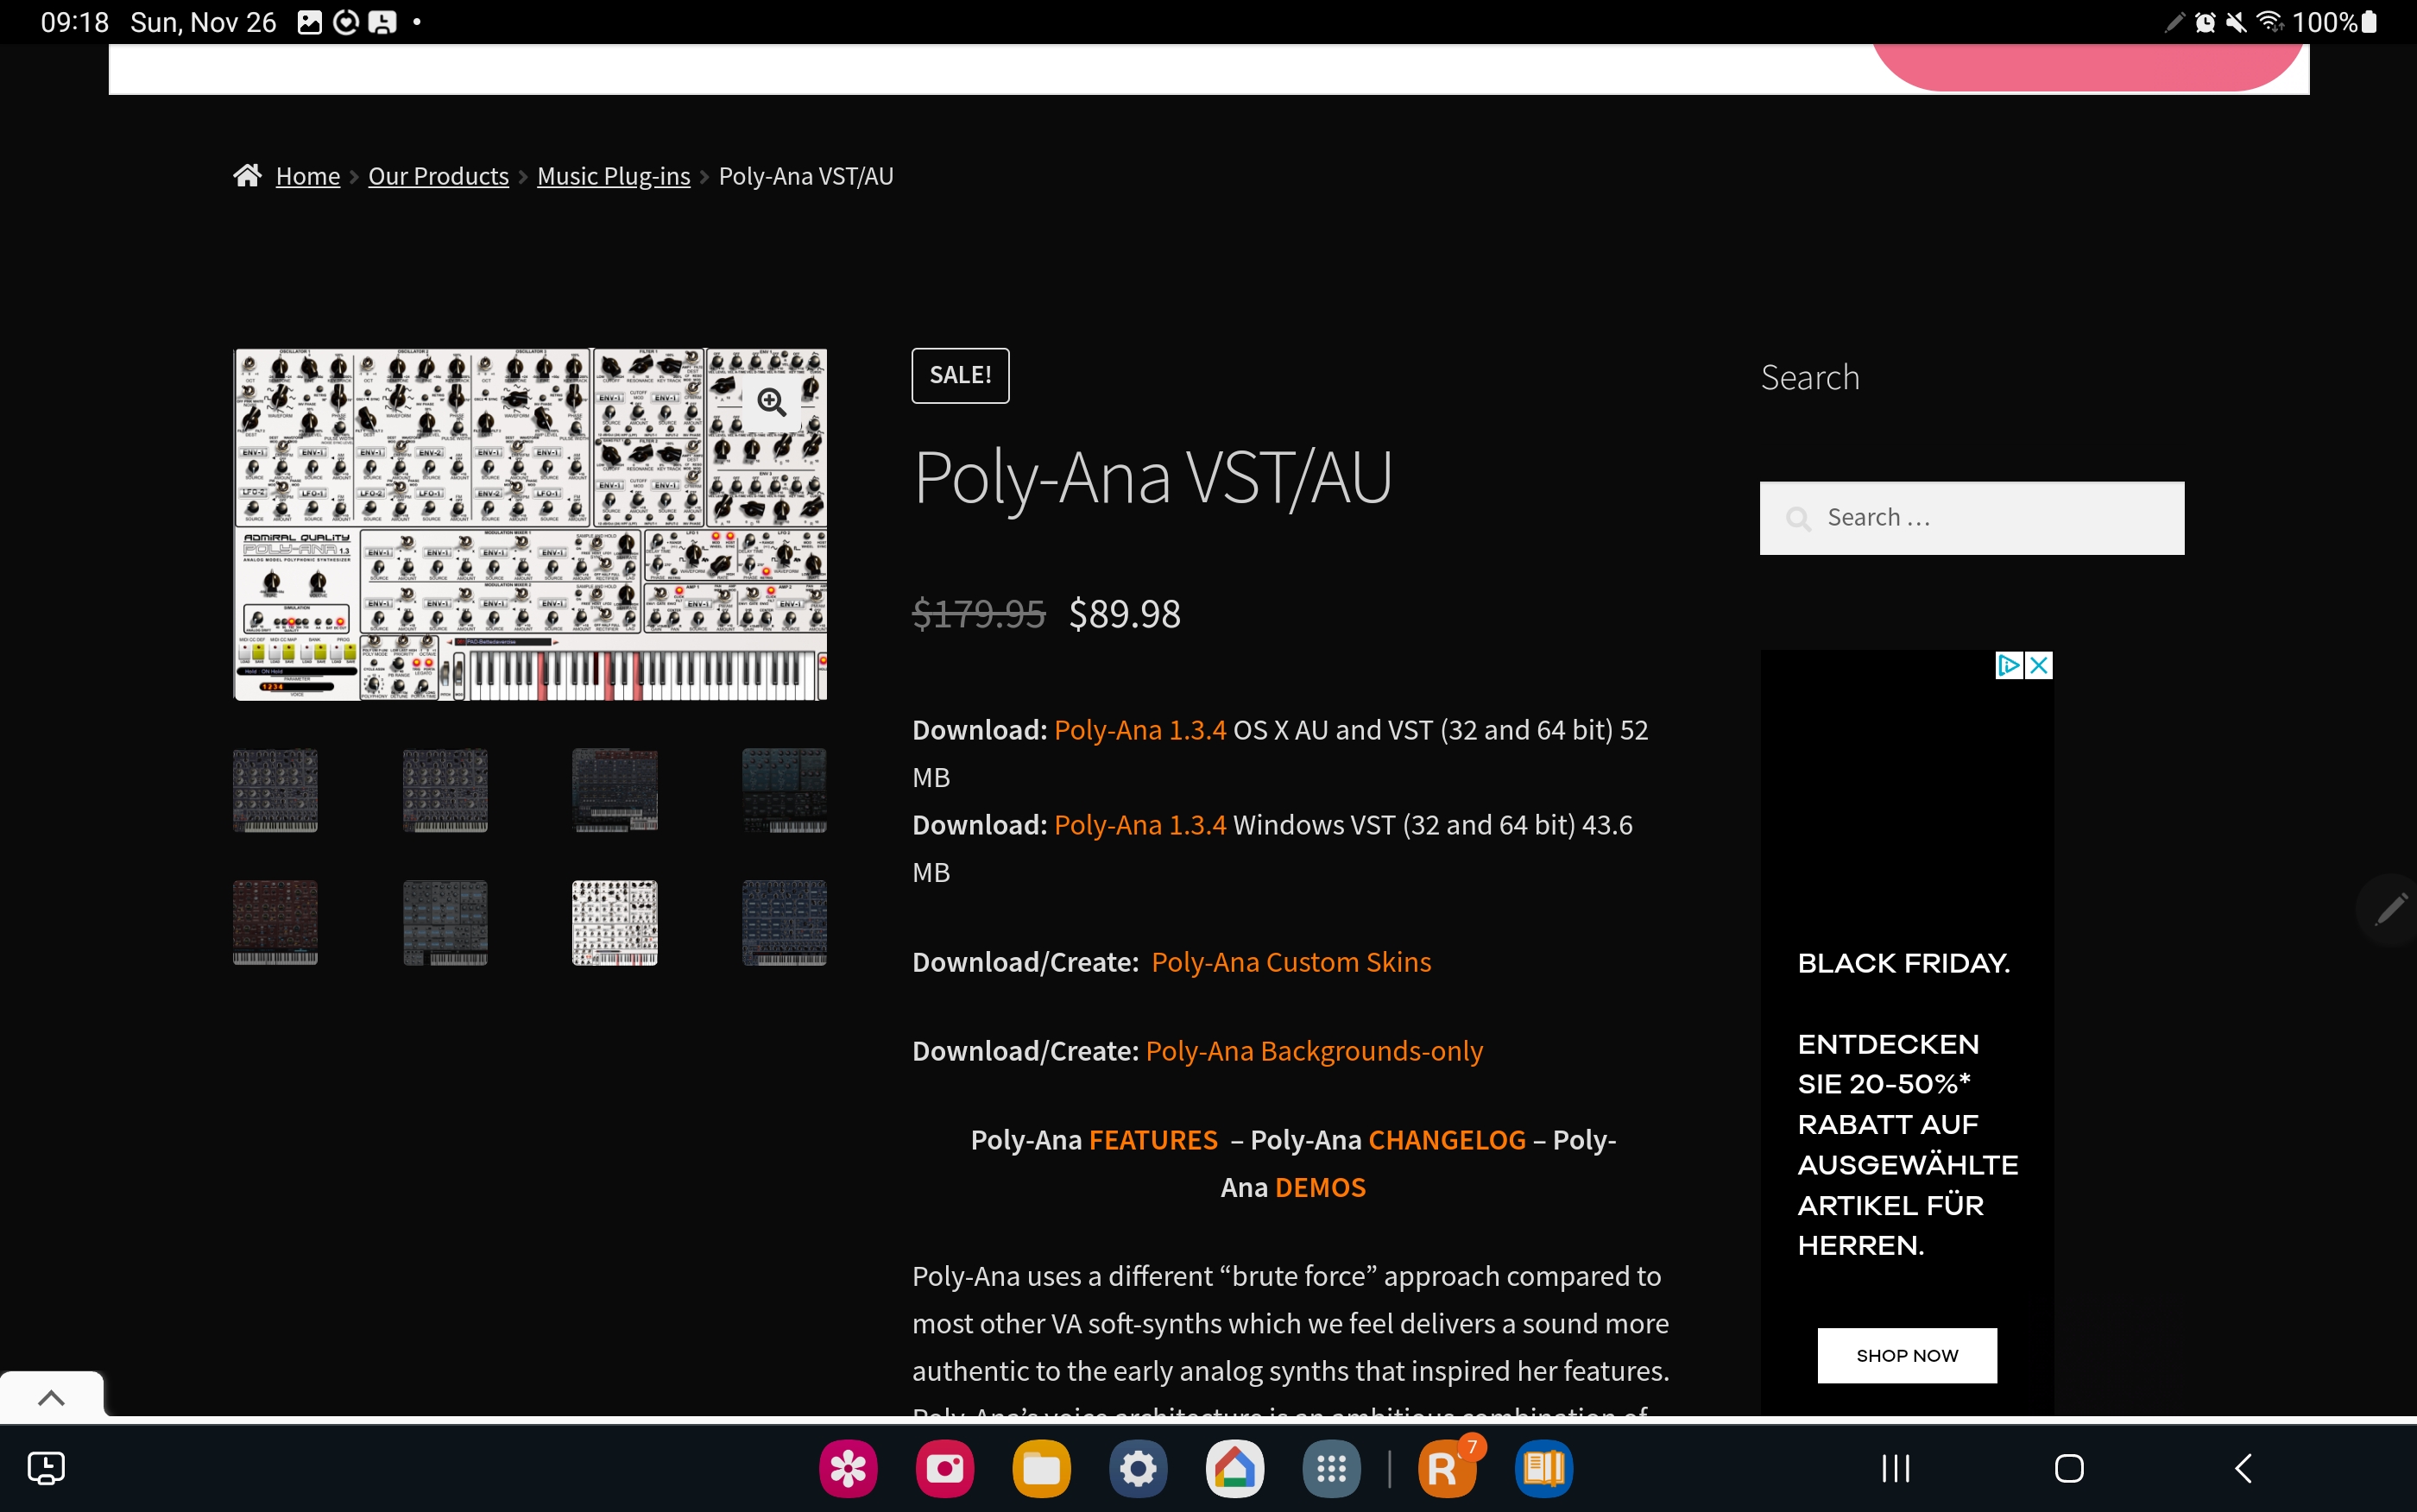
Task: Click the $89.98 sale price
Action: [x=1125, y=614]
